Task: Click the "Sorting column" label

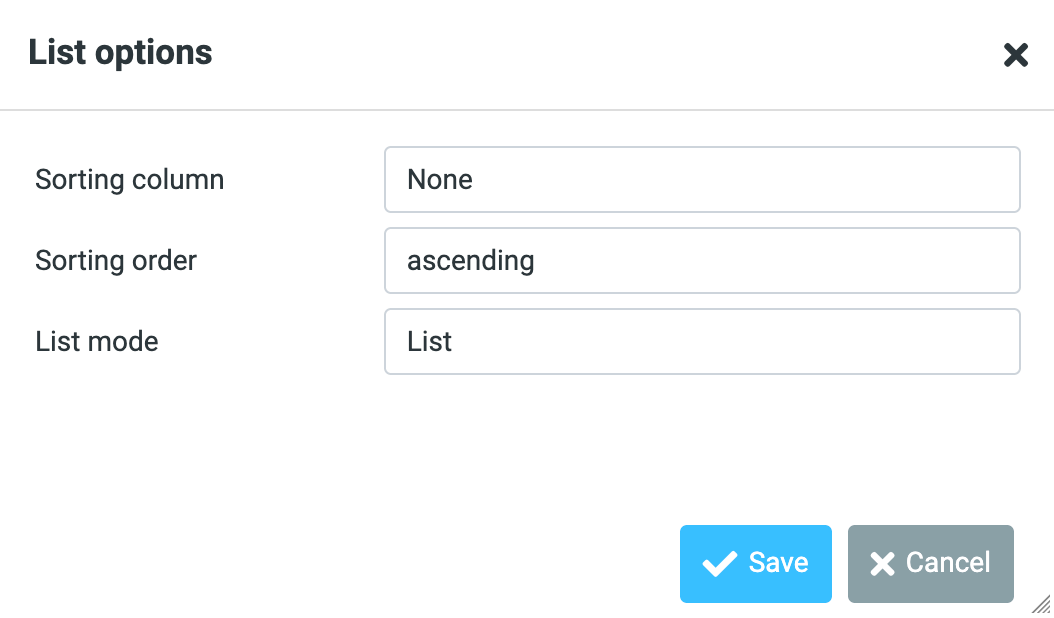Action: click(129, 180)
